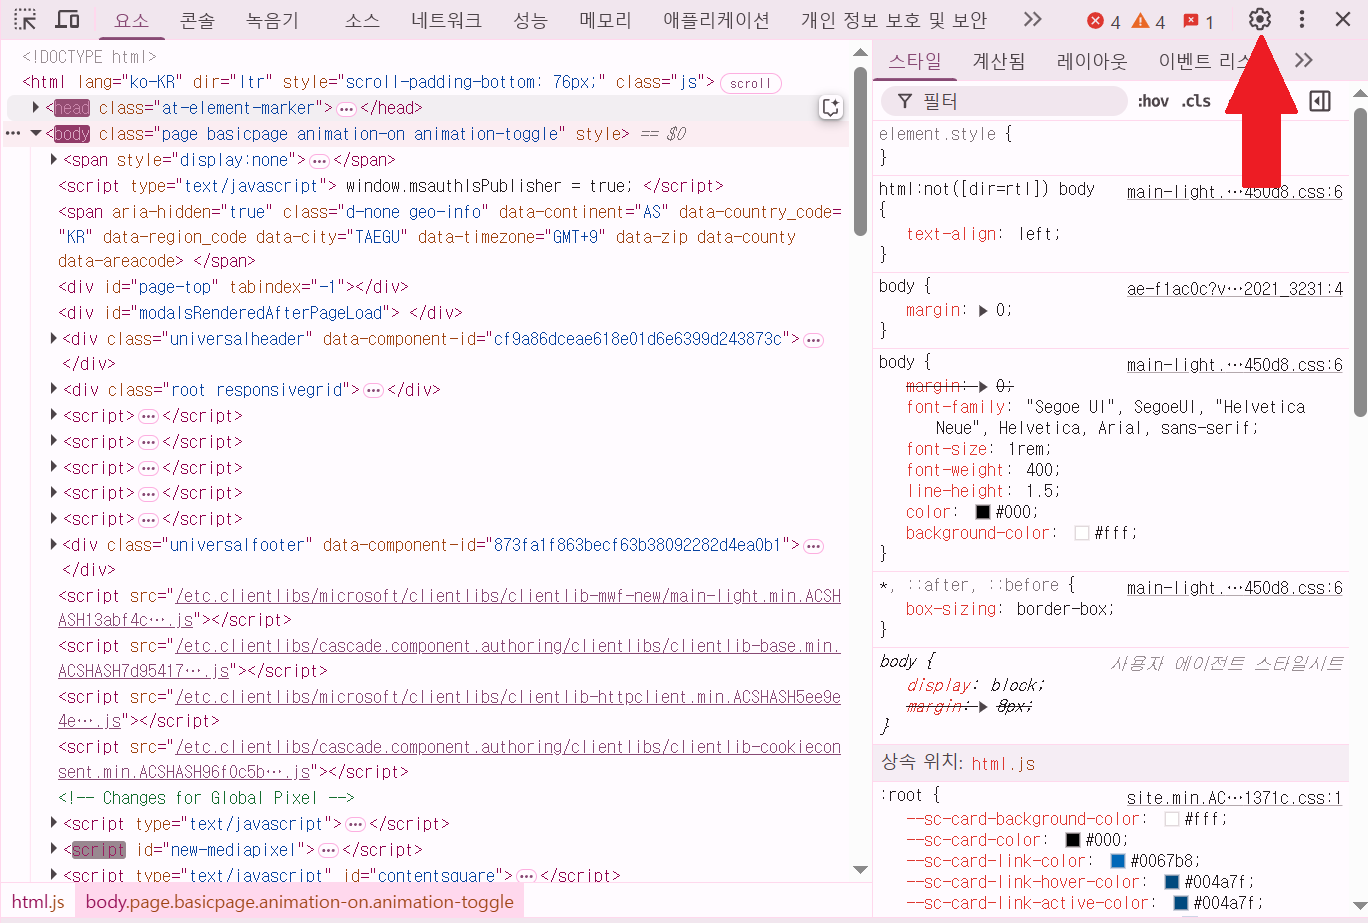This screenshot has width=1368, height=923.
Task: Focus the 필터 styles filter field
Action: 1004,101
